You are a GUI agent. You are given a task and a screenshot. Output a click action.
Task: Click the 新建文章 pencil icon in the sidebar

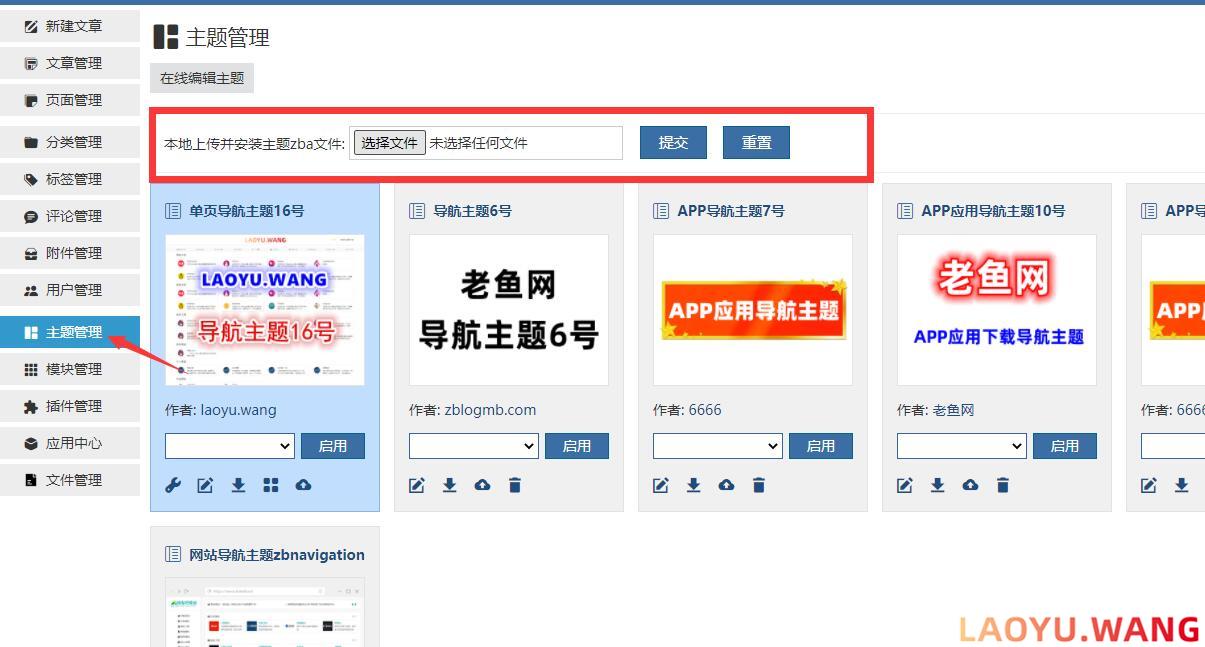pos(30,25)
